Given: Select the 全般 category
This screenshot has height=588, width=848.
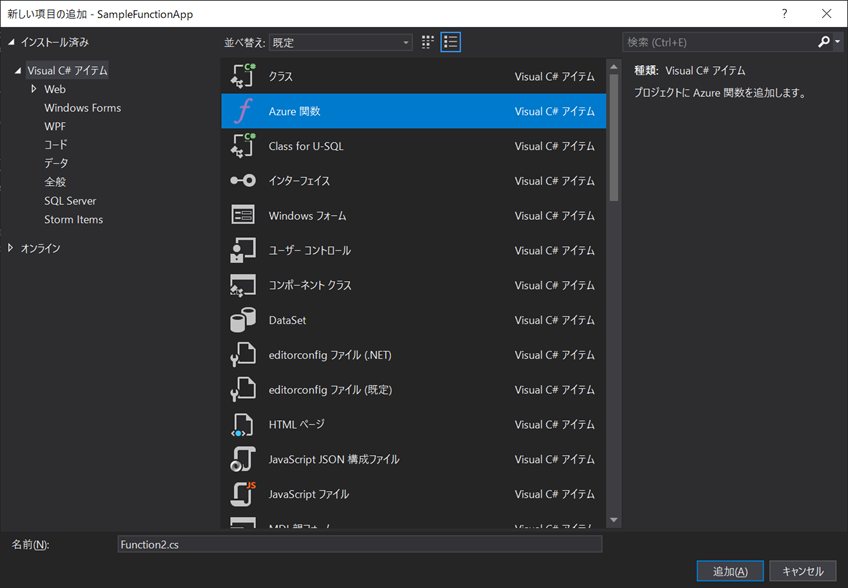Looking at the screenshot, I should click(55, 182).
